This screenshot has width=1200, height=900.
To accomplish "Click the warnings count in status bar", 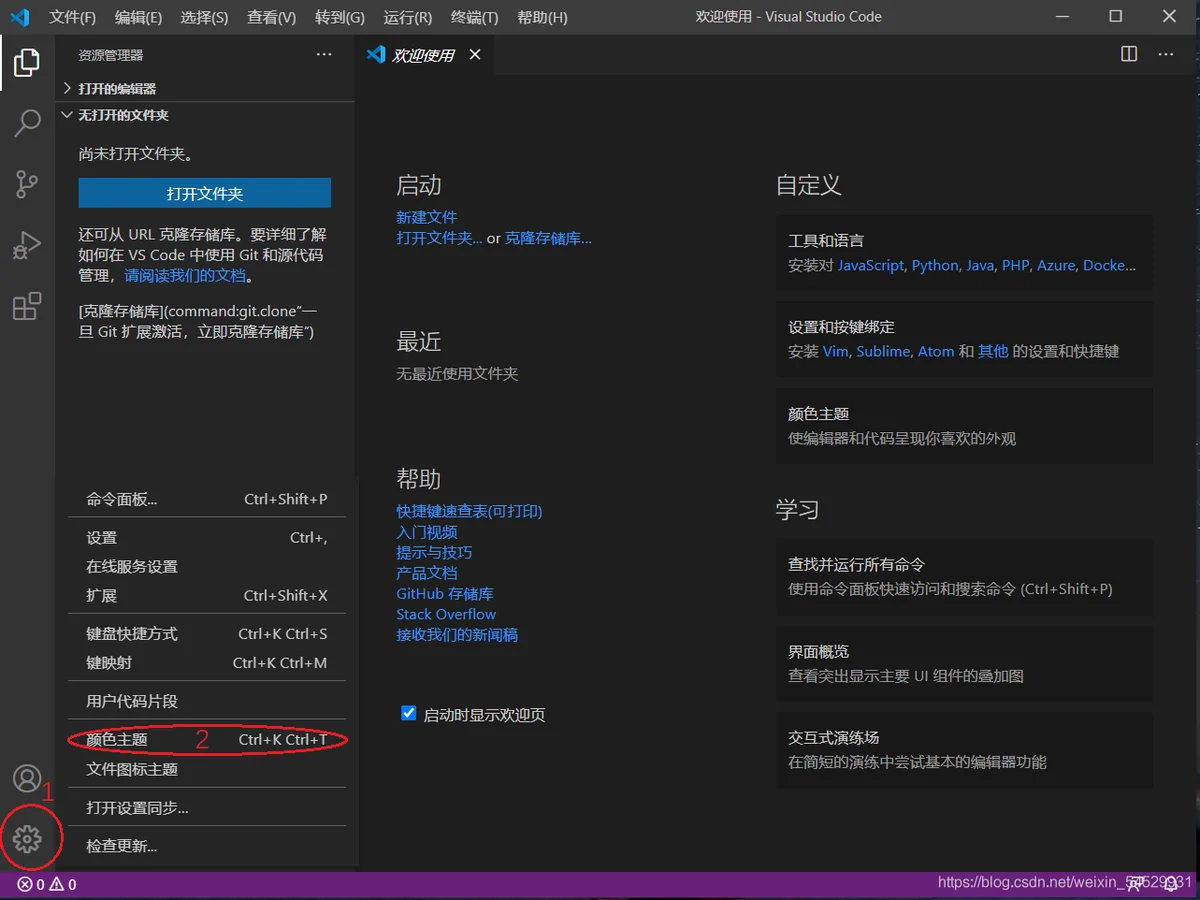I will pos(62,885).
